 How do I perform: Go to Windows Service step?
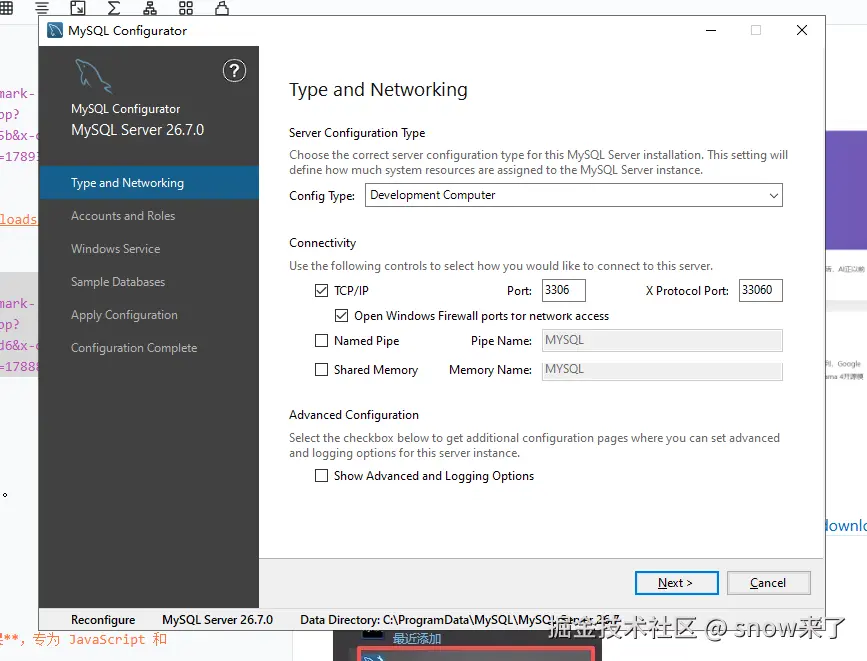(116, 249)
